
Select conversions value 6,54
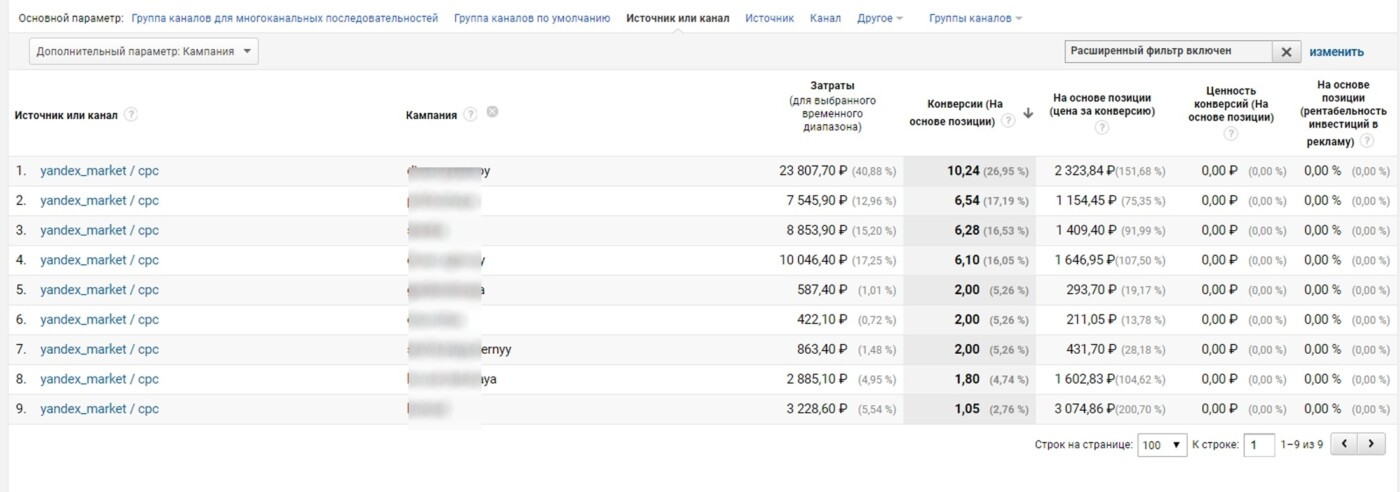[967, 201]
